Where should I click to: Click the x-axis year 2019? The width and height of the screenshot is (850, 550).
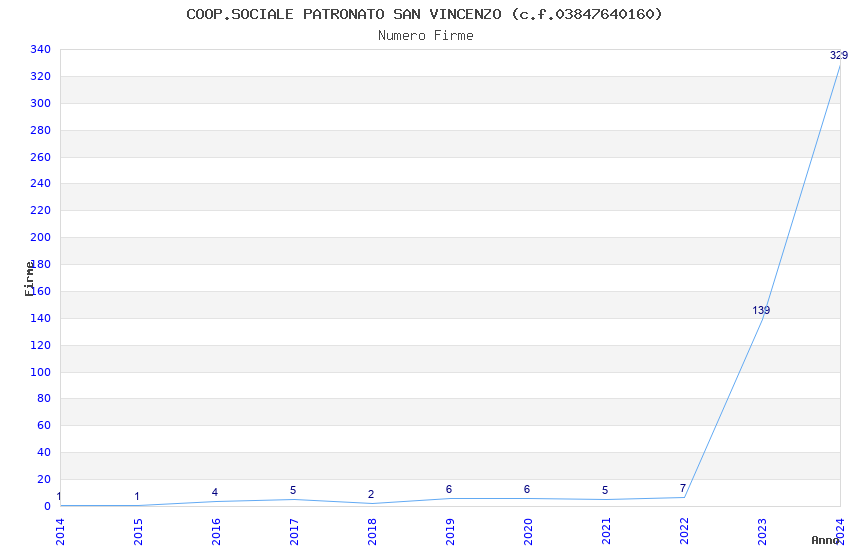pos(450,531)
